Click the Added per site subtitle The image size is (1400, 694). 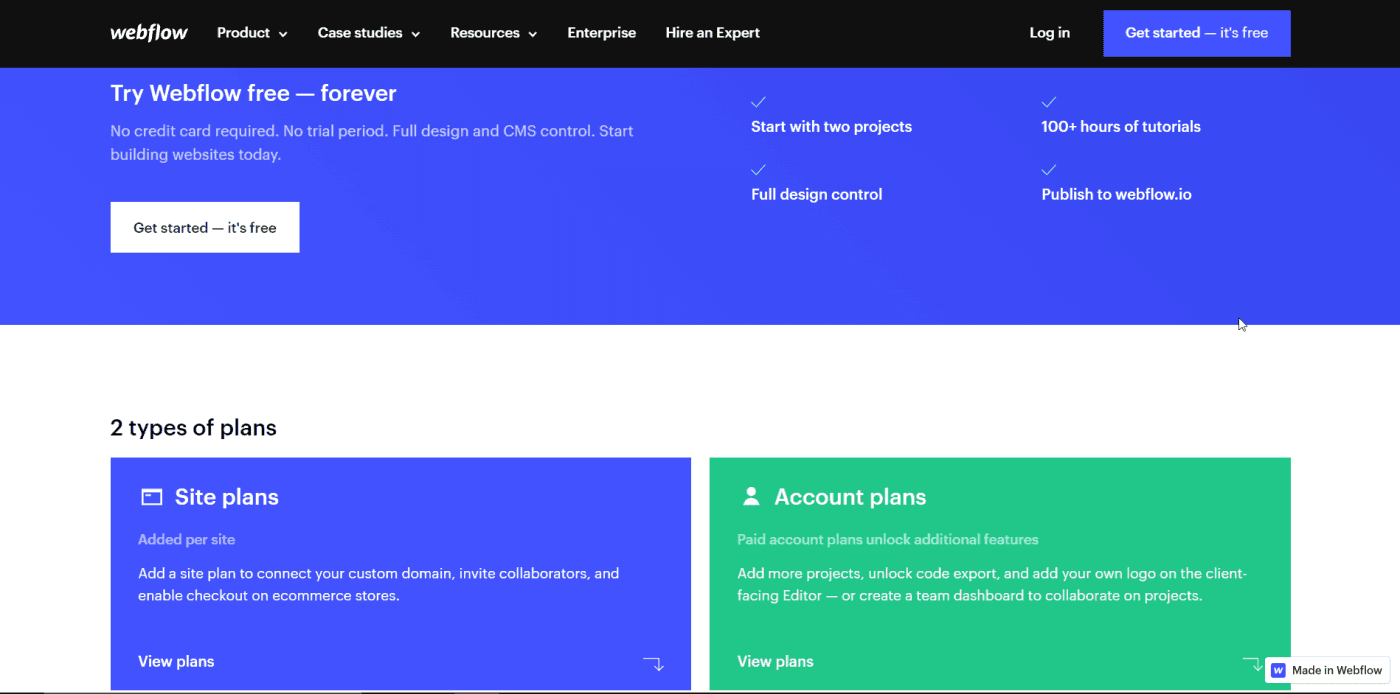pos(186,540)
